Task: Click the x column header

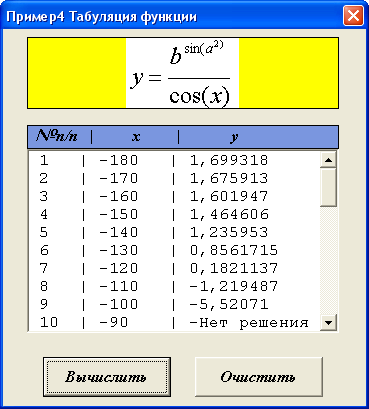Action: tap(136, 137)
